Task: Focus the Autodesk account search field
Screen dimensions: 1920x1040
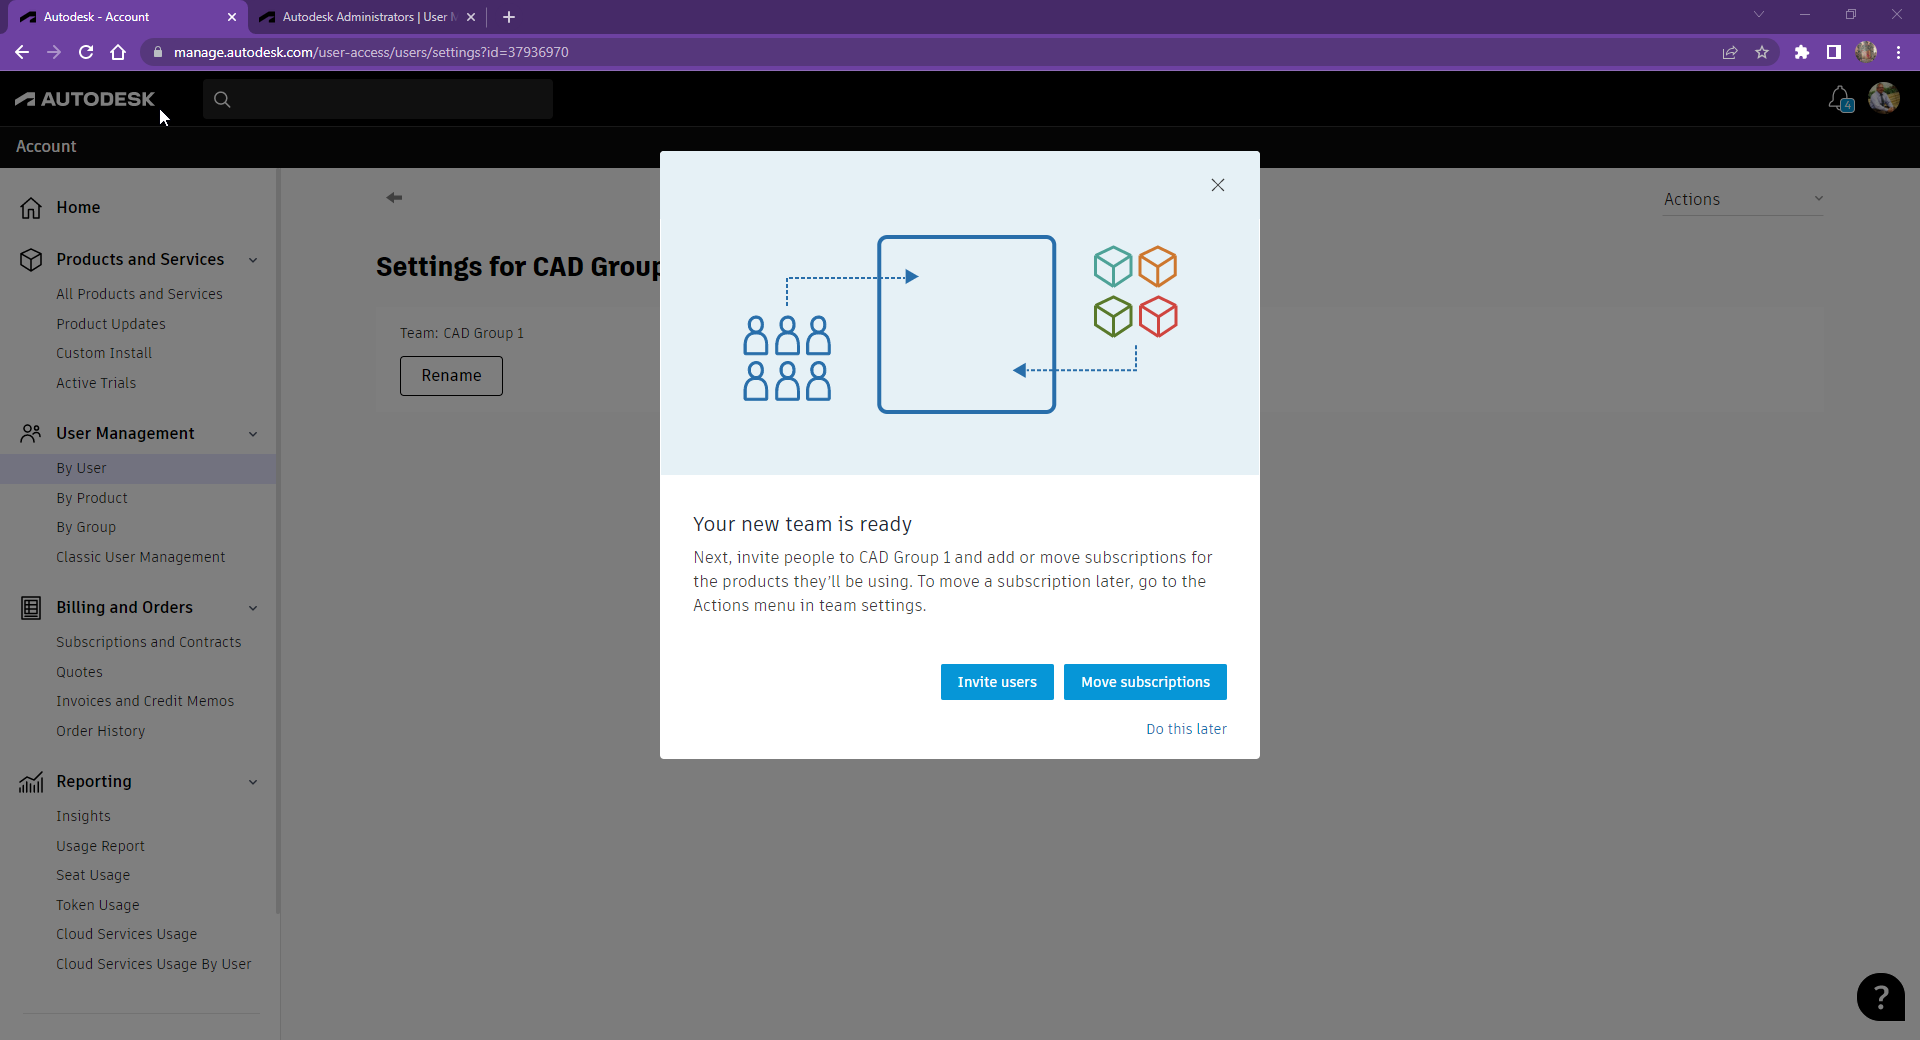Action: tap(378, 99)
